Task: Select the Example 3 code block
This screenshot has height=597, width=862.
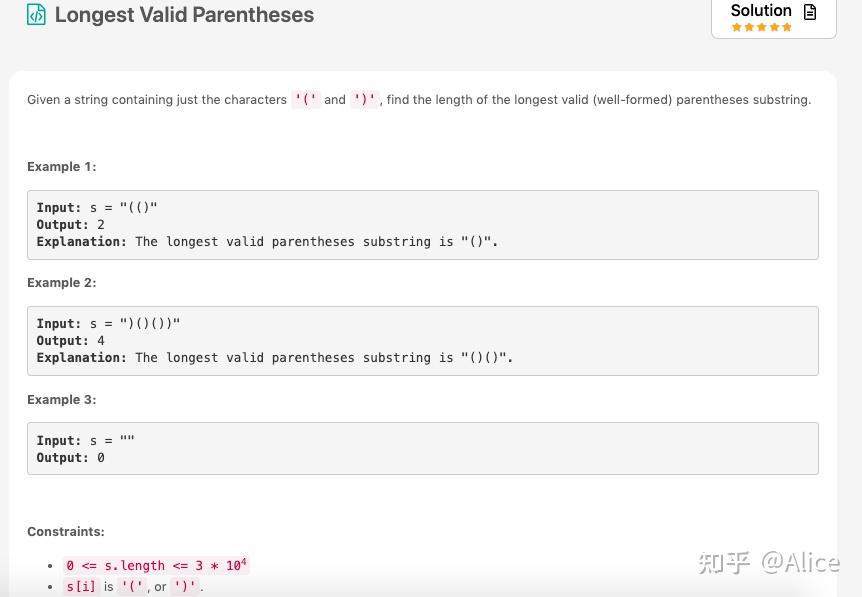Action: 422,448
